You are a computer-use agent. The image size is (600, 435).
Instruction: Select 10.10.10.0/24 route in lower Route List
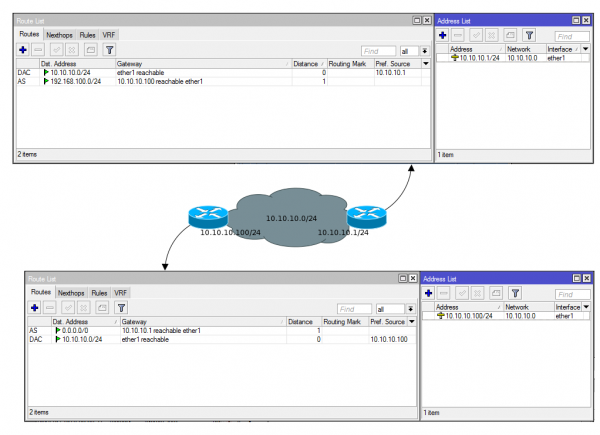pos(222,339)
